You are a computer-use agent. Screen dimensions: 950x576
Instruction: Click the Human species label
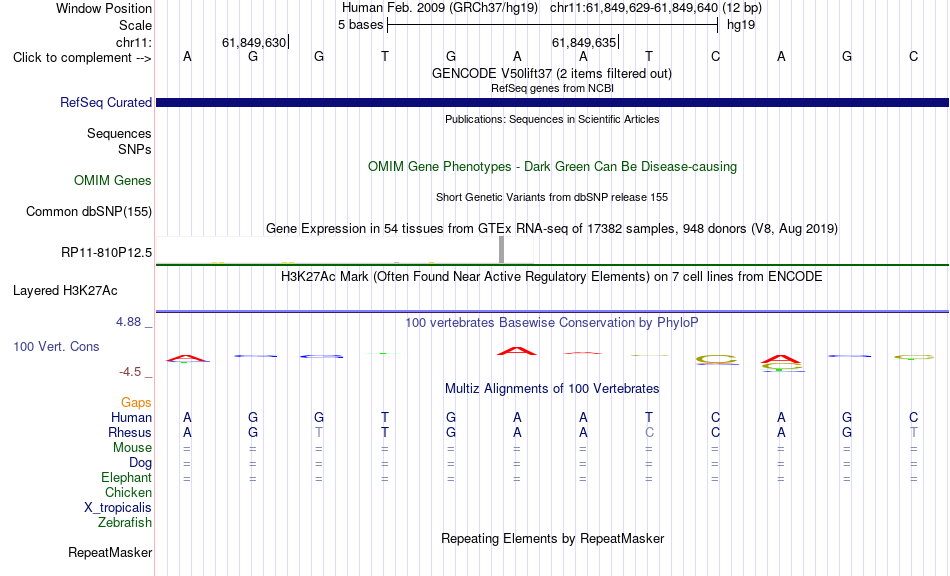click(131, 417)
